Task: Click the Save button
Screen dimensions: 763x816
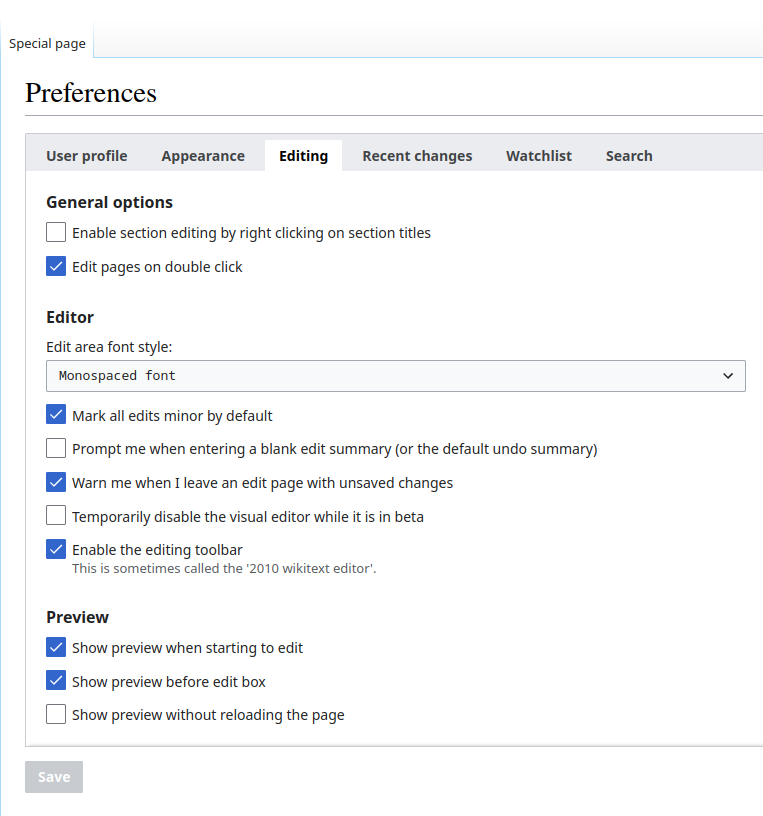Action: (x=54, y=777)
